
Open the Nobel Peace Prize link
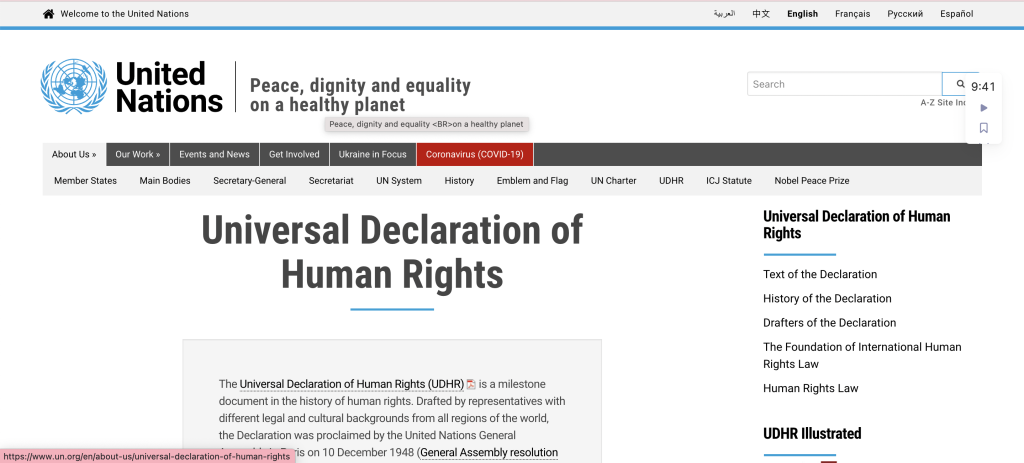(812, 181)
